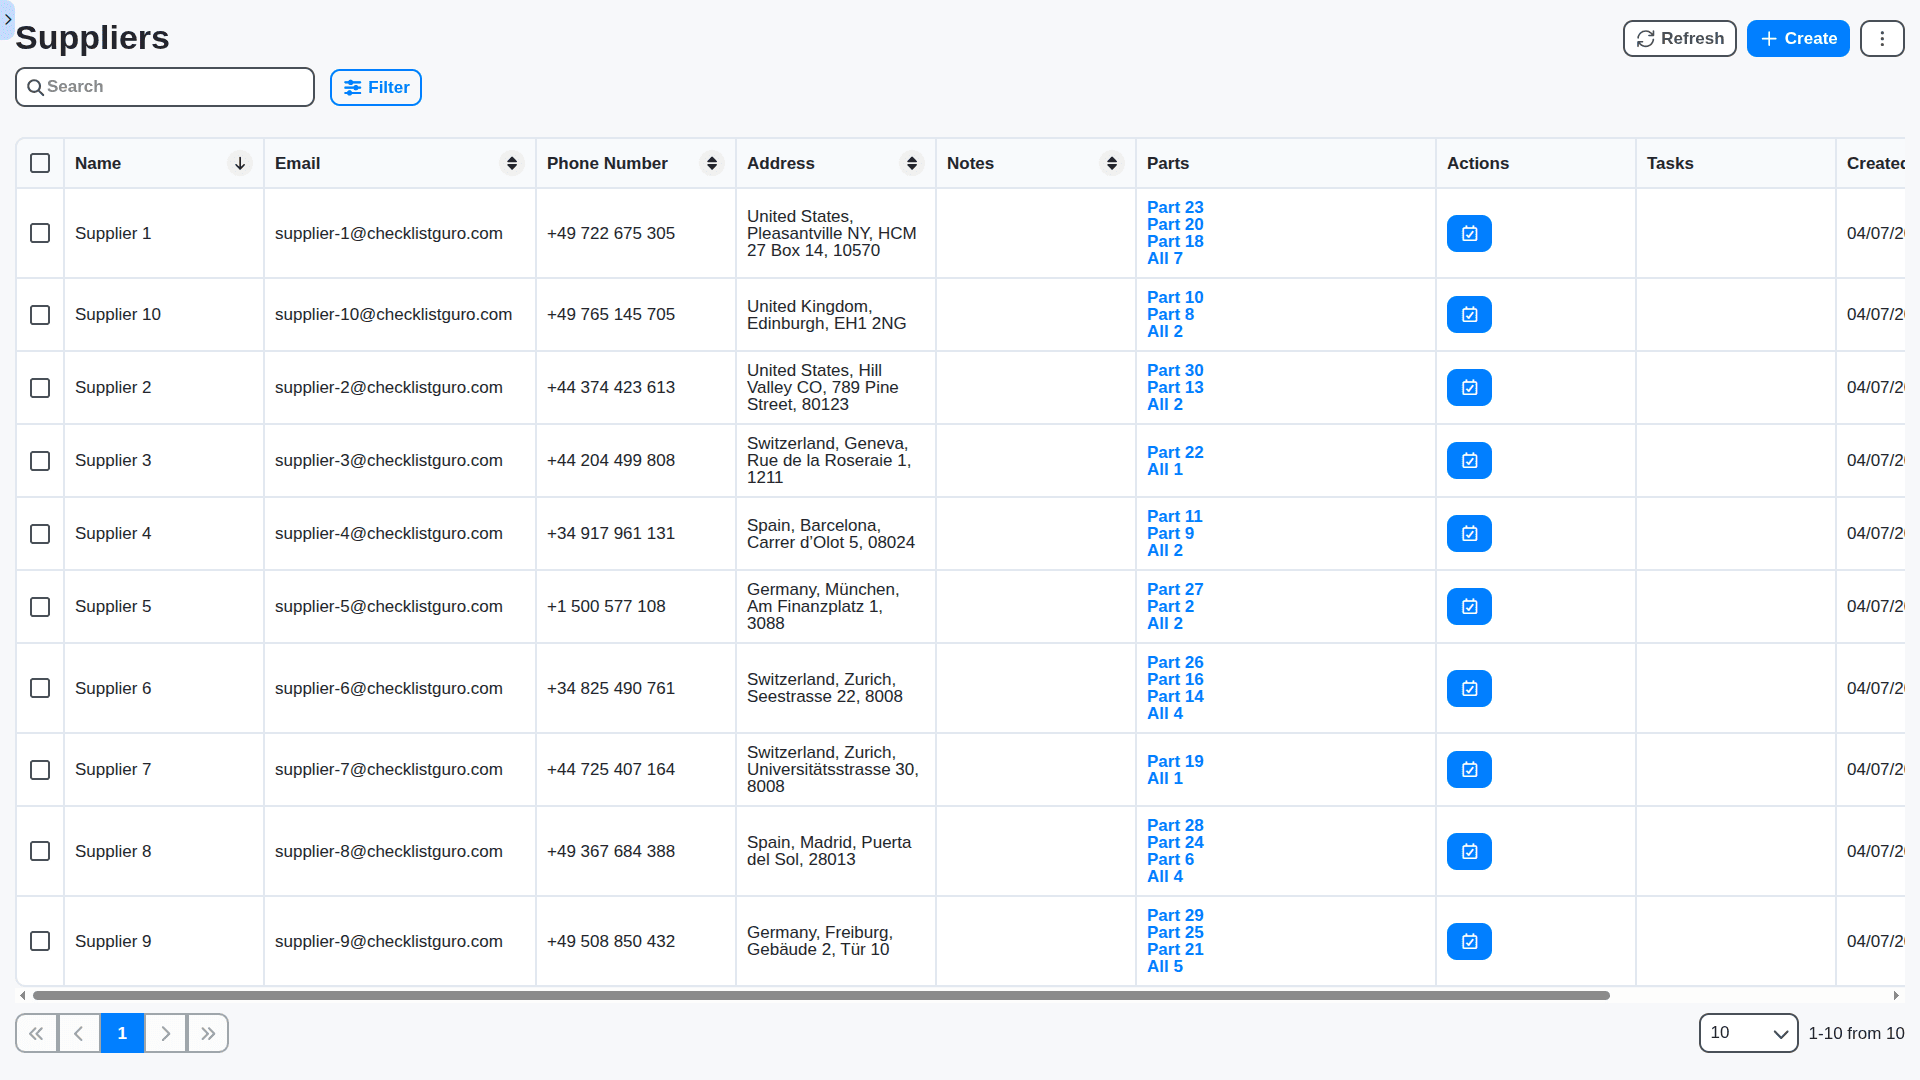Open the page size dropdown
This screenshot has width=1920, height=1080.
[x=1747, y=1033]
